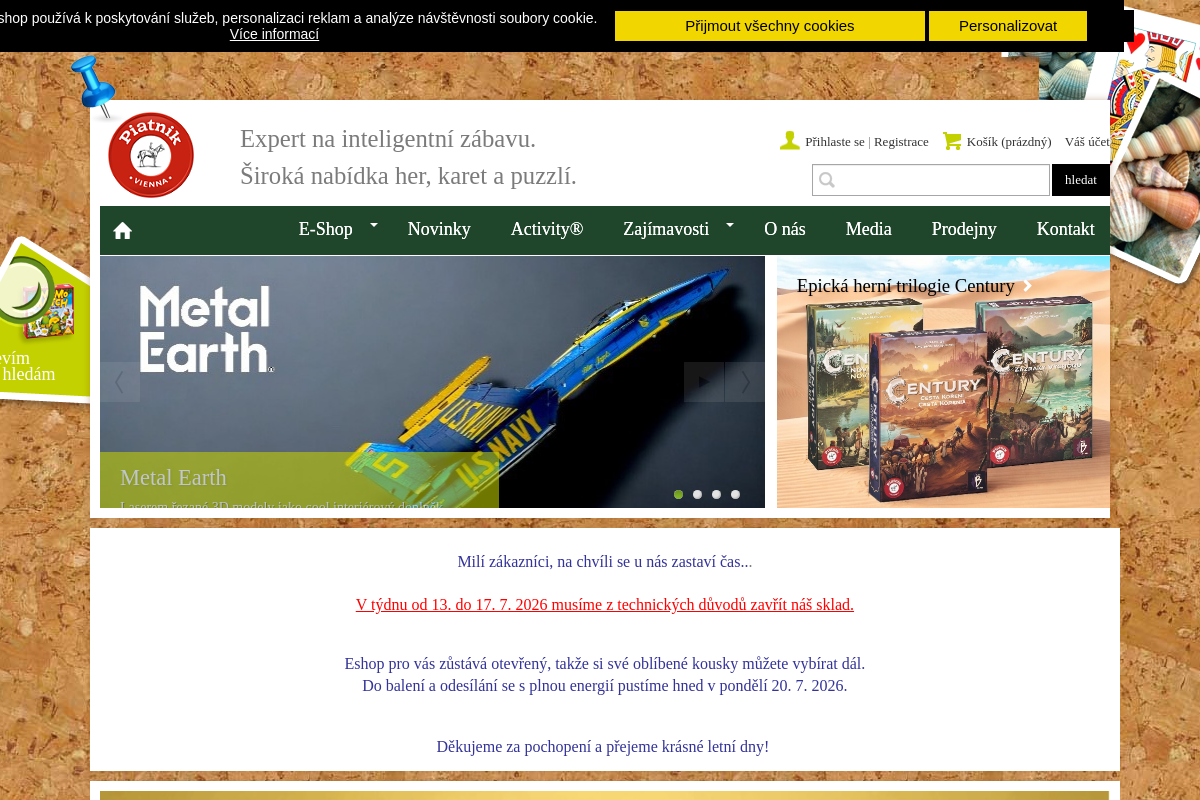The height and width of the screenshot is (800, 1200).
Task: Click the Expert na inteligentní zábavu slogan
Action: [x=388, y=139]
